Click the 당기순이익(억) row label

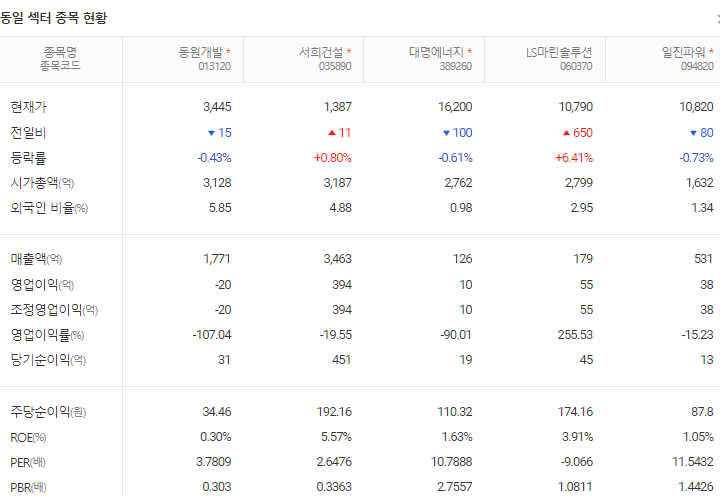point(48,360)
